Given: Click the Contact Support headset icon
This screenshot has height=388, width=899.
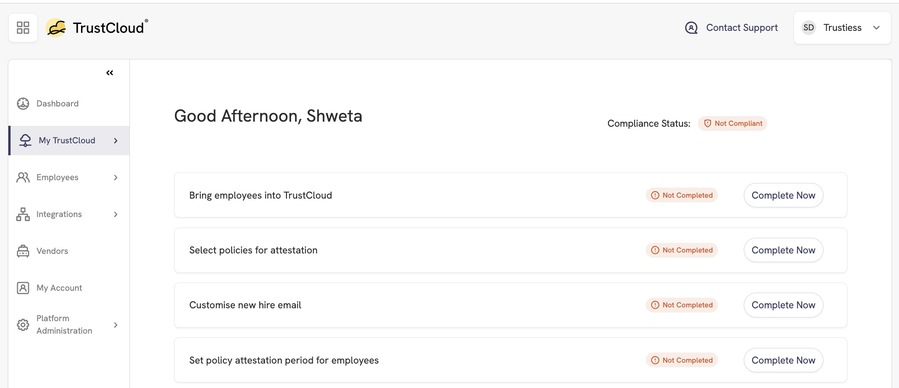Looking at the screenshot, I should (691, 28).
